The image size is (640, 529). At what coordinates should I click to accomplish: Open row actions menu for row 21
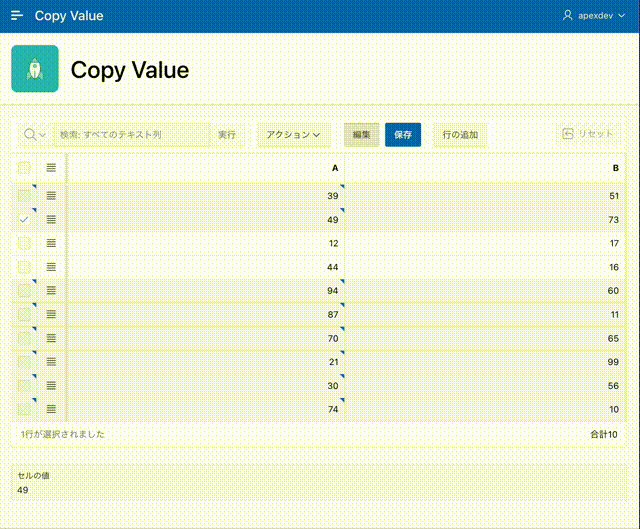[x=51, y=362]
